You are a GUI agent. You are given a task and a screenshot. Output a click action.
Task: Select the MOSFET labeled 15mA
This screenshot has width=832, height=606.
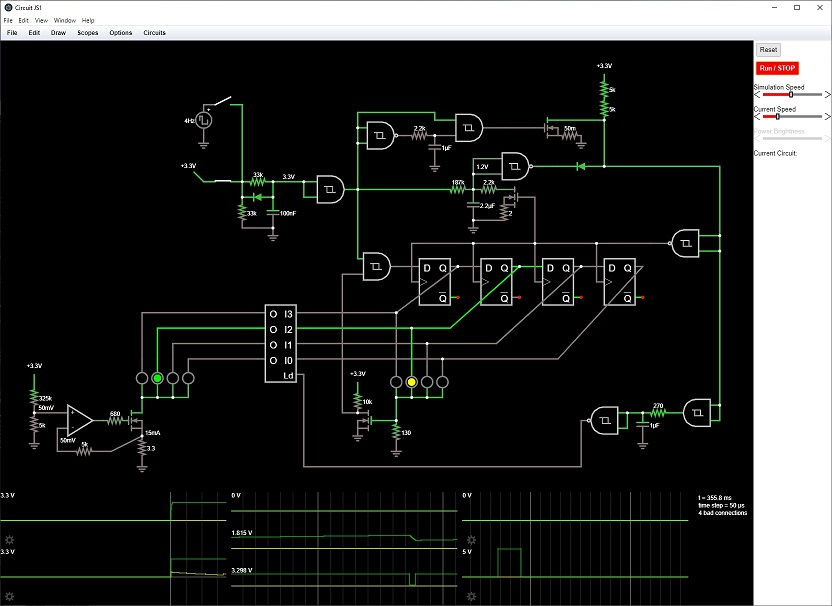coord(136,421)
